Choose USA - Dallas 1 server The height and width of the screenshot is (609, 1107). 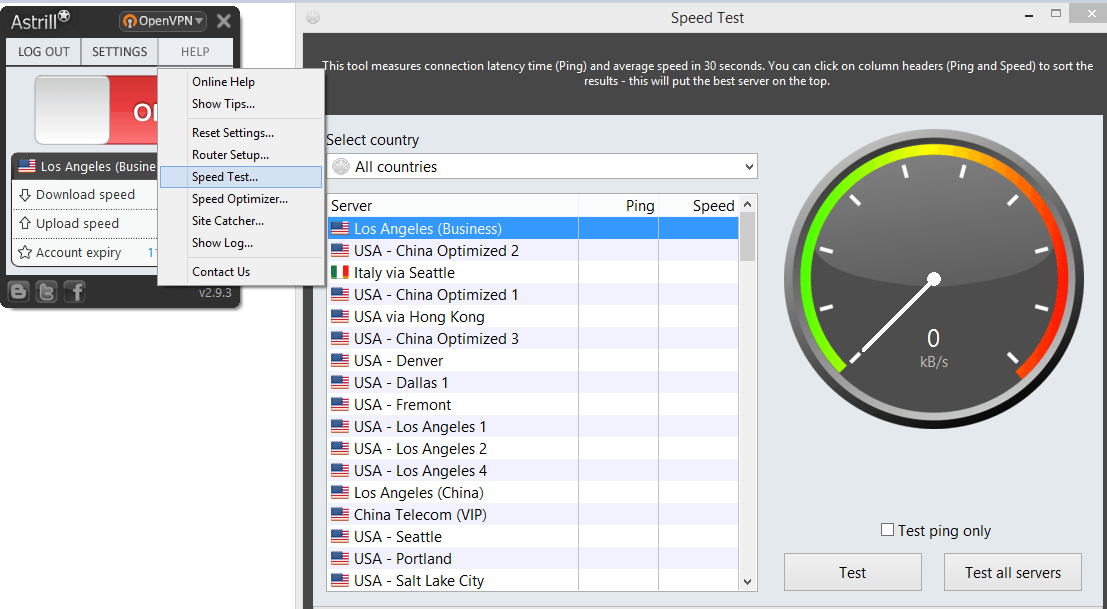(534, 382)
